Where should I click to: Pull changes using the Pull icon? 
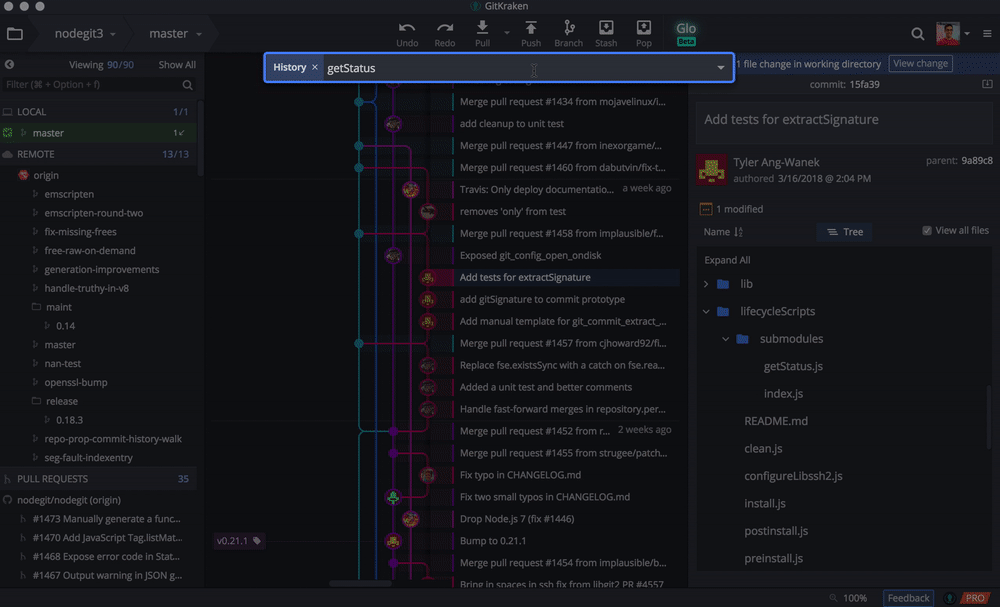click(x=482, y=27)
